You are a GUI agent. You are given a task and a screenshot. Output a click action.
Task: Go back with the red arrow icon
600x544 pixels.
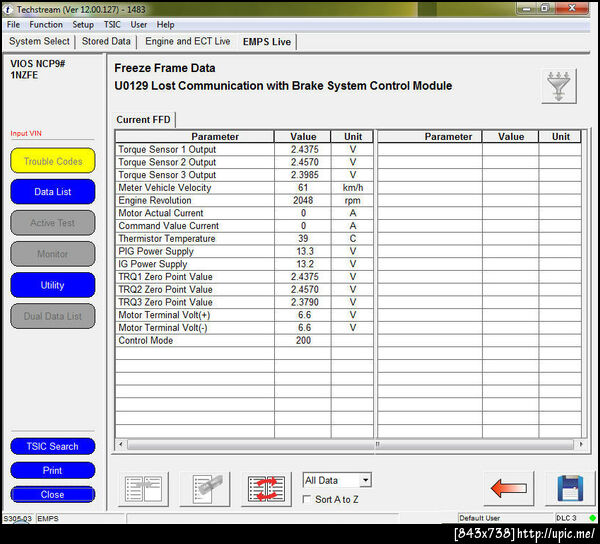pos(509,489)
